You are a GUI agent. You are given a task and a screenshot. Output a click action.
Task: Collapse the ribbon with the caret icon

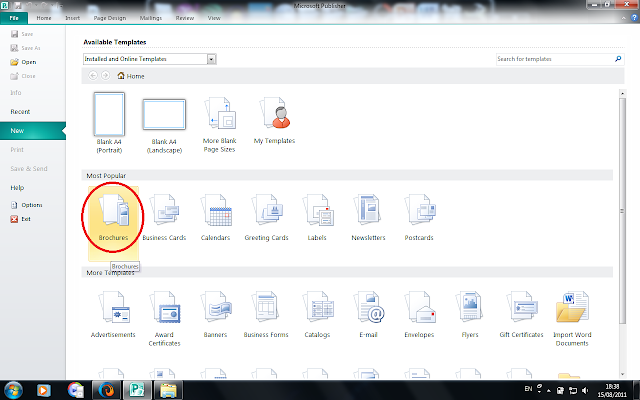[x=623, y=18]
